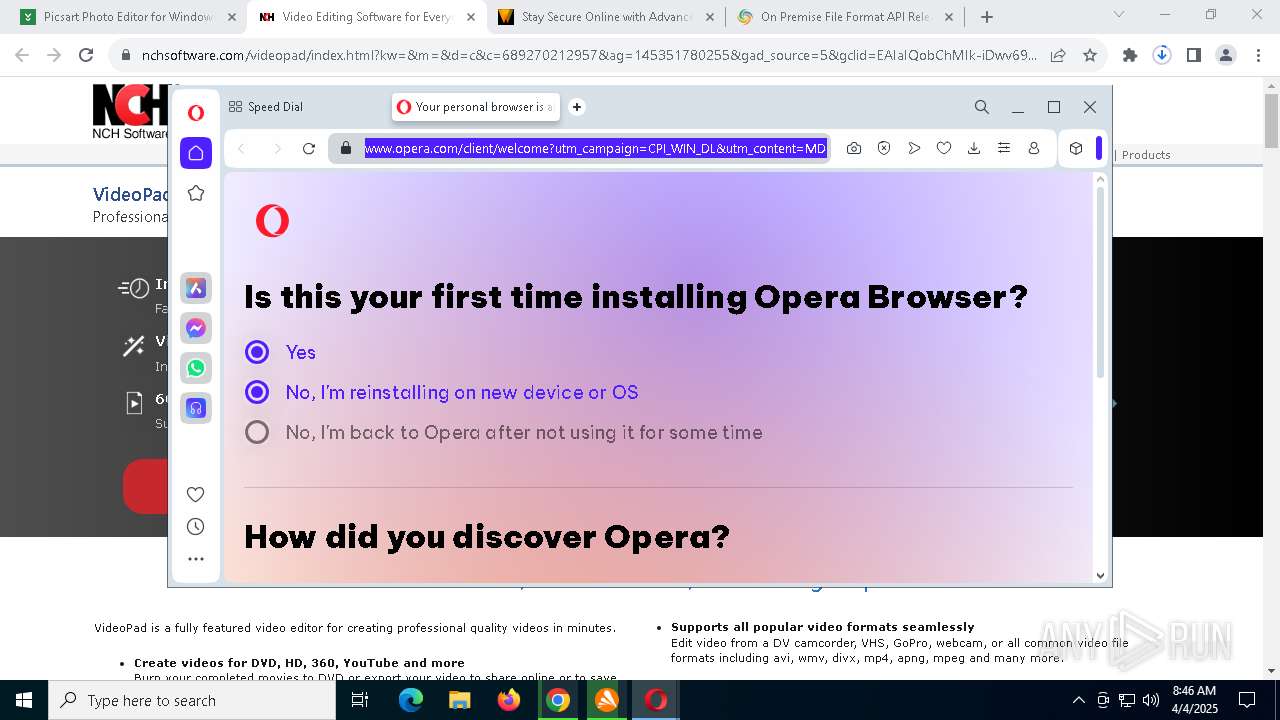Take a snapshot with Opera camera icon
1280x720 pixels.
(854, 148)
